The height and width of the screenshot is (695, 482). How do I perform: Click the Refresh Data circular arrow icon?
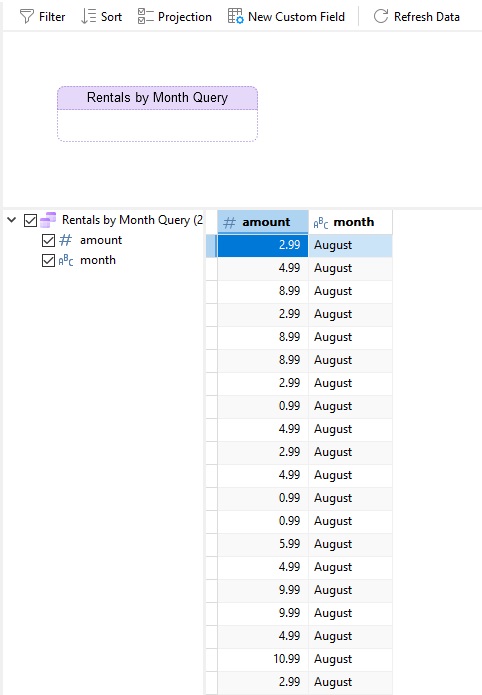(x=381, y=16)
